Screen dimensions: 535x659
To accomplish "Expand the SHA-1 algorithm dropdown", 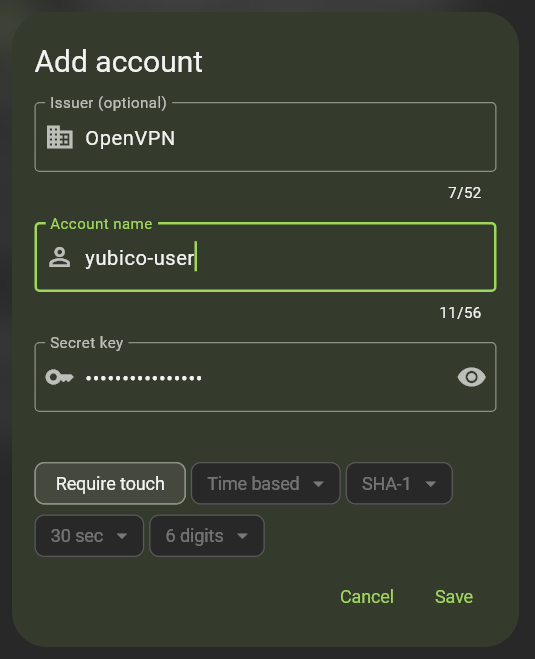I will (399, 483).
